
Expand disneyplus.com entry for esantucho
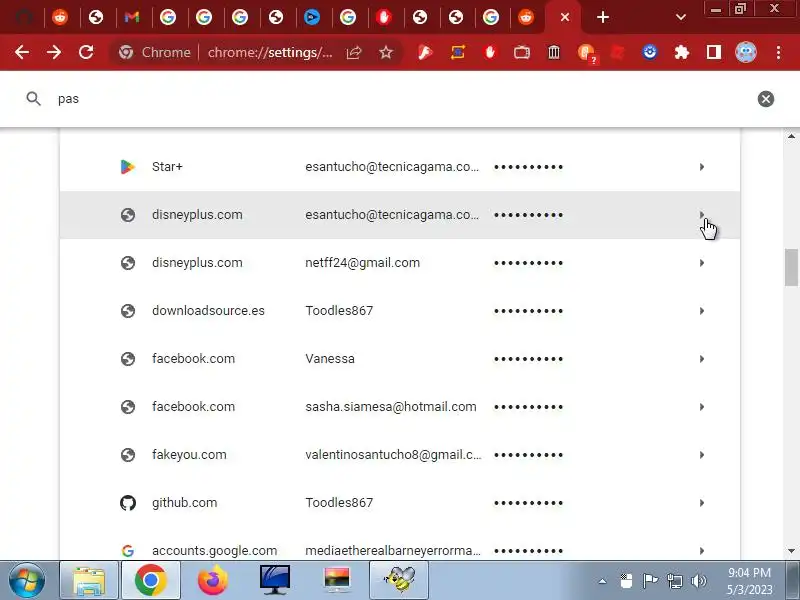tap(702, 215)
